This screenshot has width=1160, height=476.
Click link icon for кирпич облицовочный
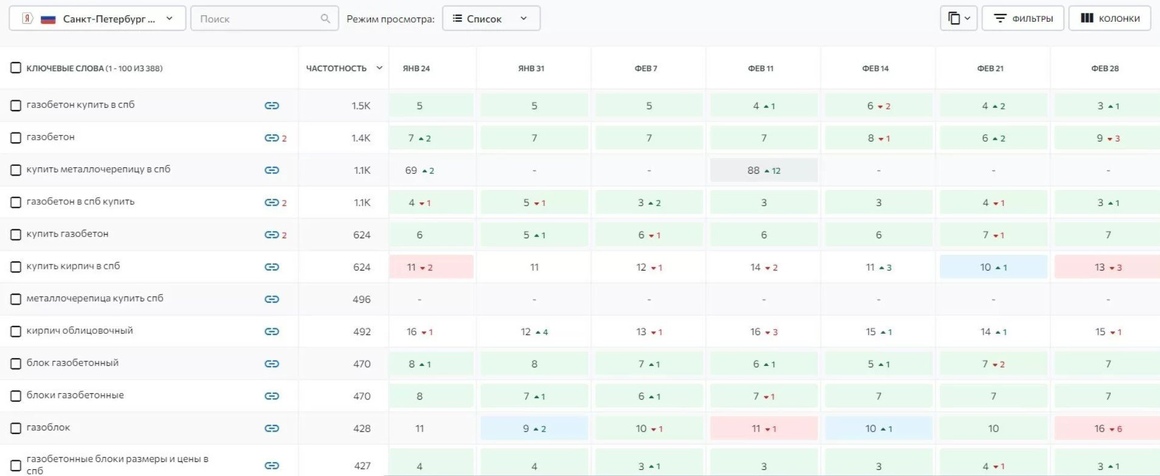(272, 332)
